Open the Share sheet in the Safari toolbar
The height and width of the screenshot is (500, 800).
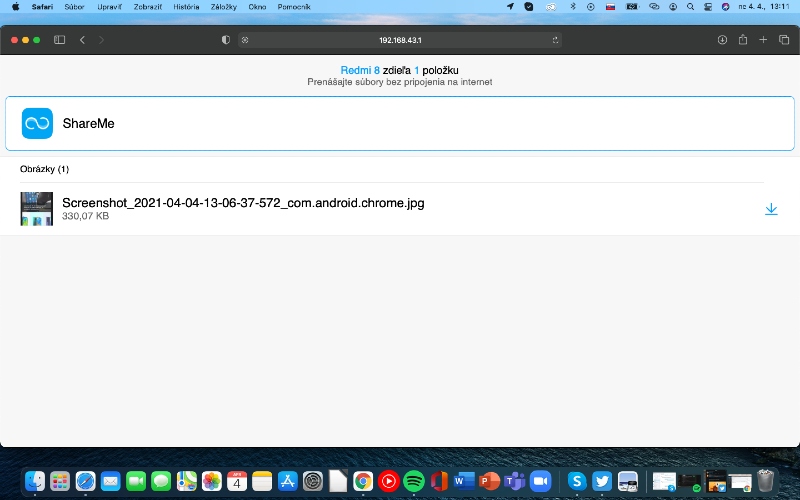743,40
